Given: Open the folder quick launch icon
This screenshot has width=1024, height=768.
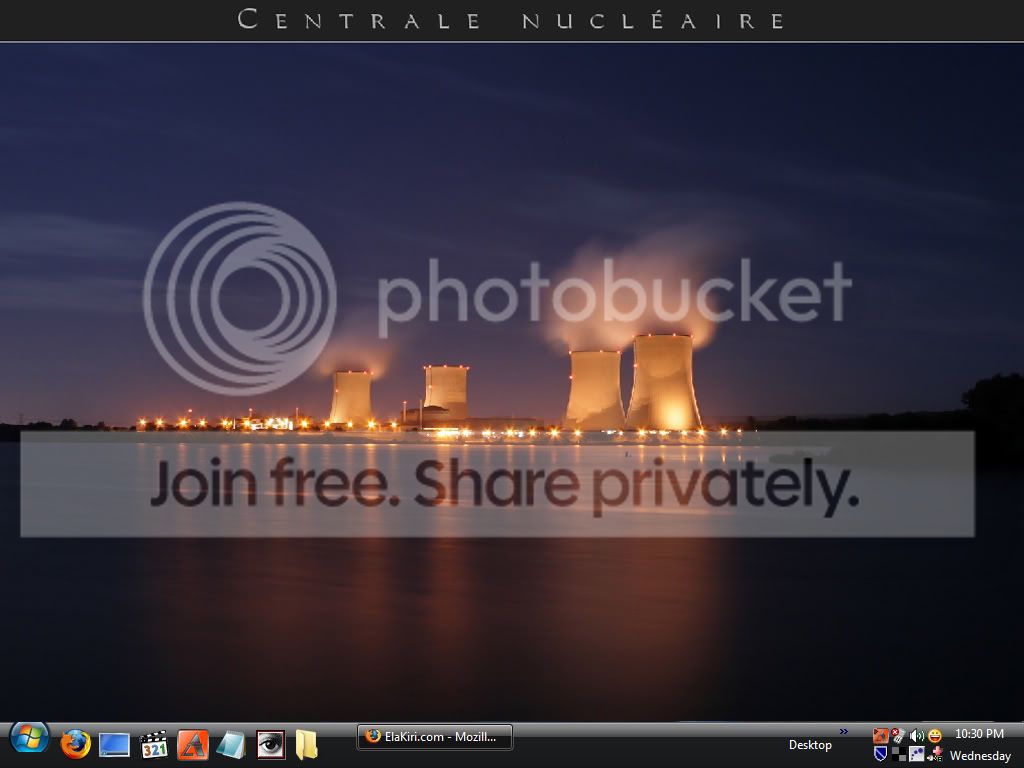Looking at the screenshot, I should pyautogui.click(x=306, y=744).
